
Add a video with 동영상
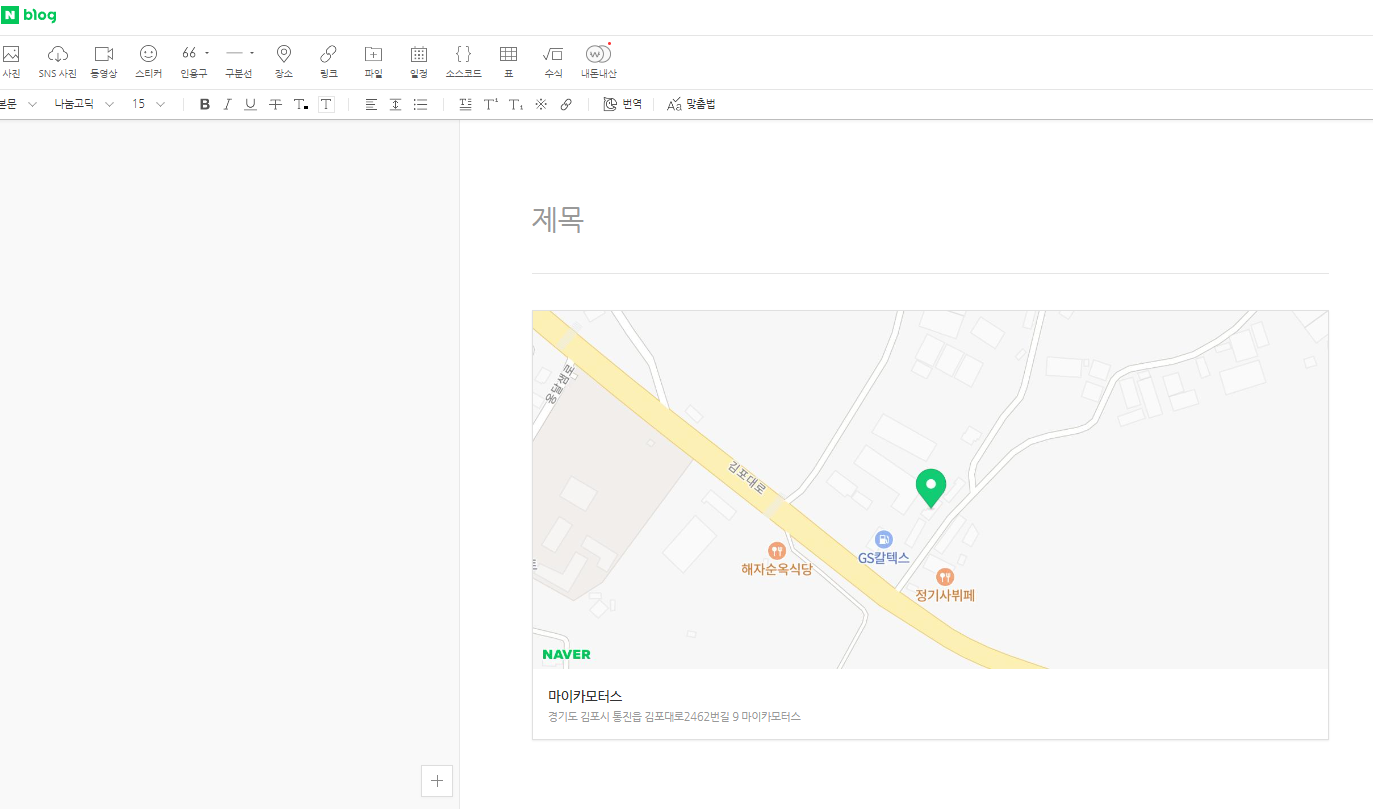click(x=104, y=61)
